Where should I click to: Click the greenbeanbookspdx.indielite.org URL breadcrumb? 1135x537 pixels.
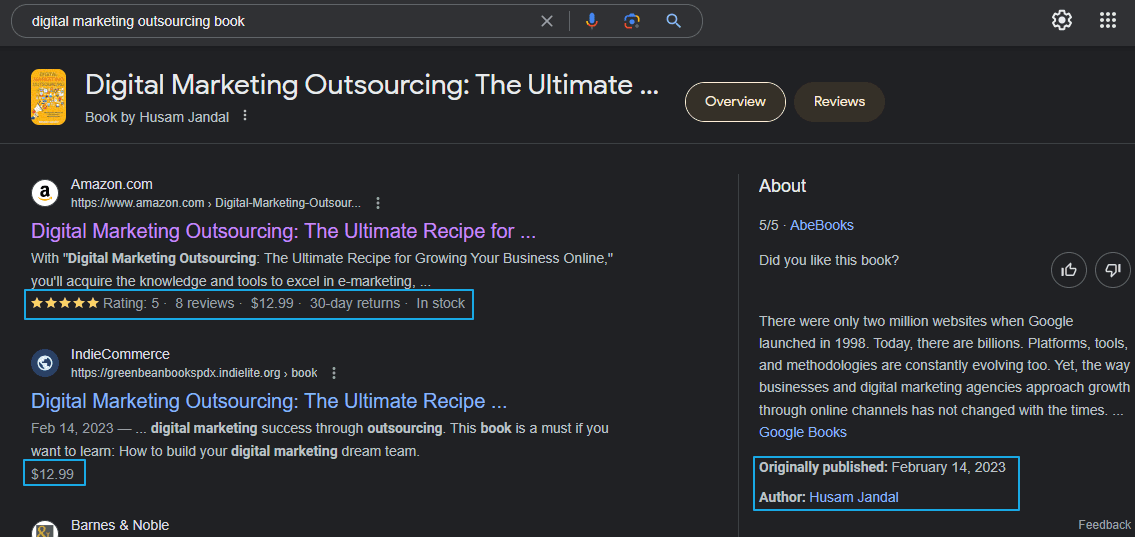click(x=194, y=373)
